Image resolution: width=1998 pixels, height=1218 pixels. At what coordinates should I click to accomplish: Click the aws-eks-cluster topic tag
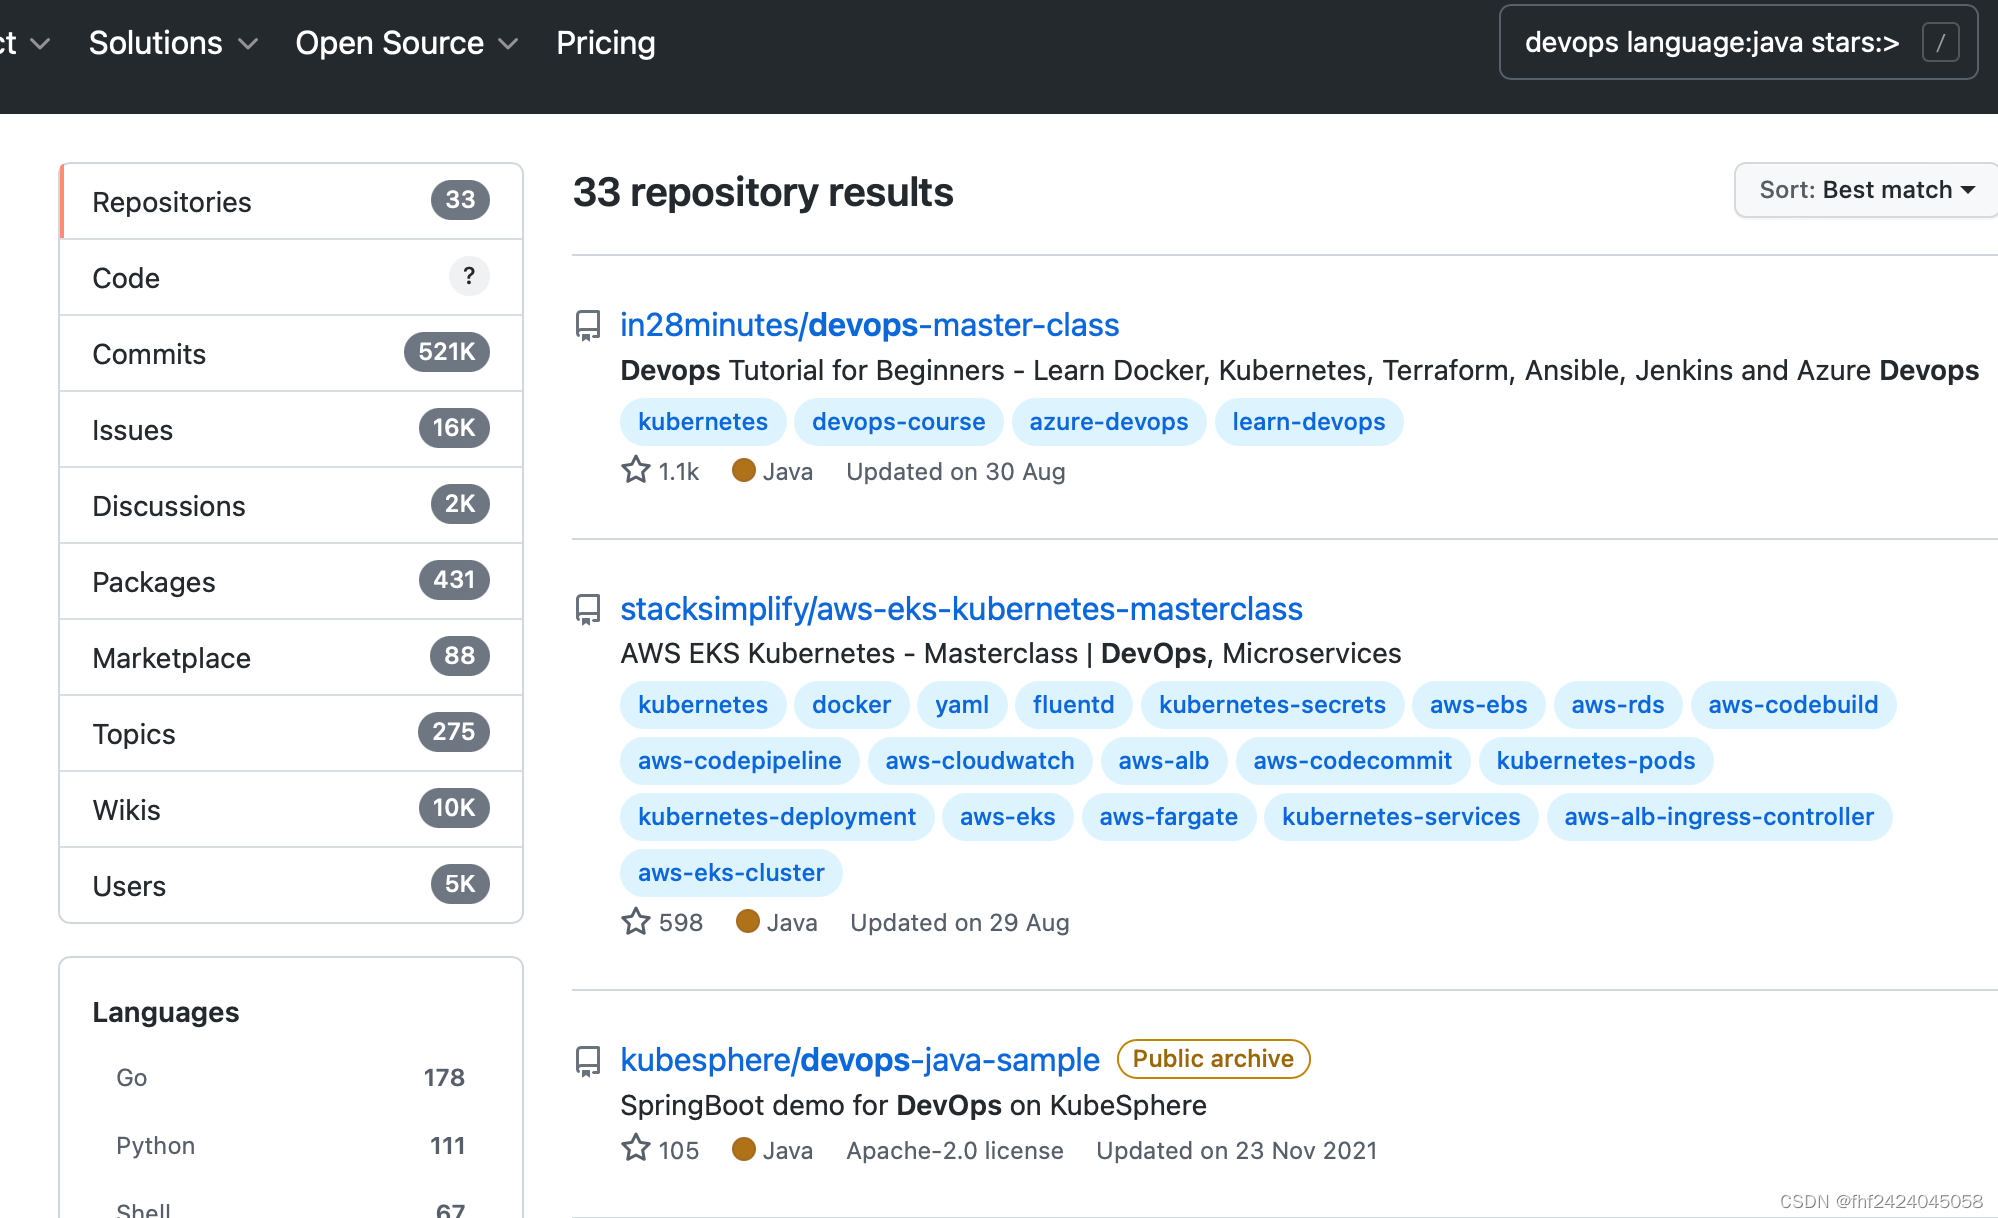pyautogui.click(x=731, y=873)
